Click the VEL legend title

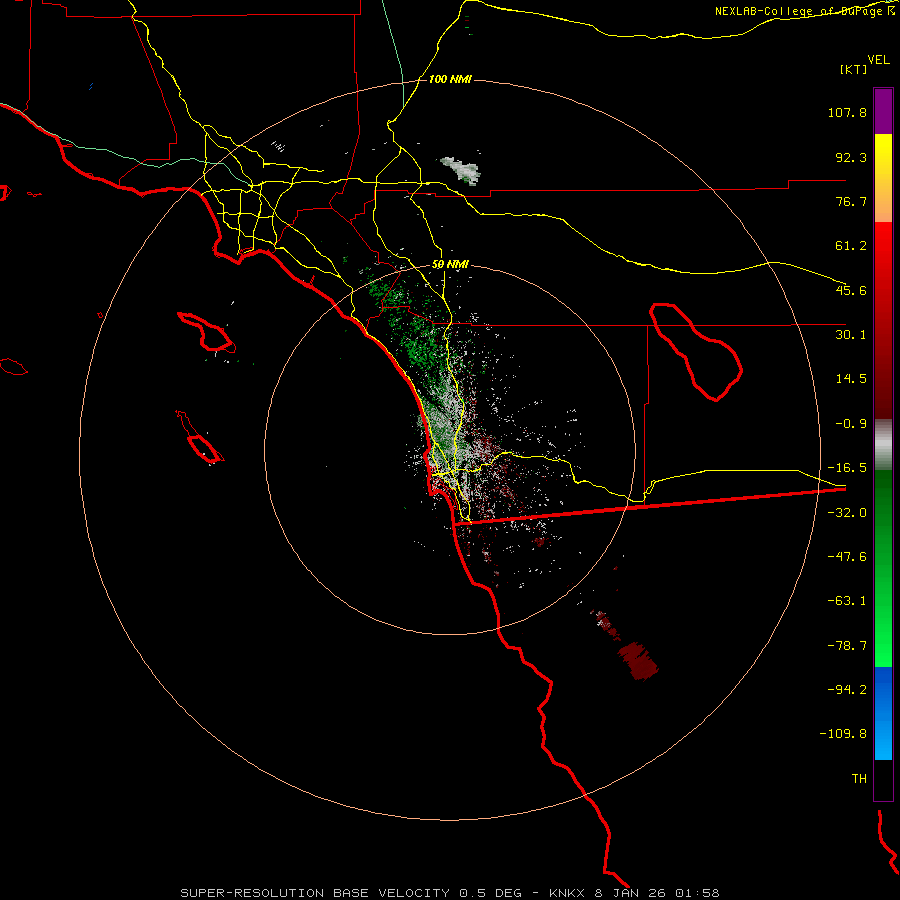(878, 60)
